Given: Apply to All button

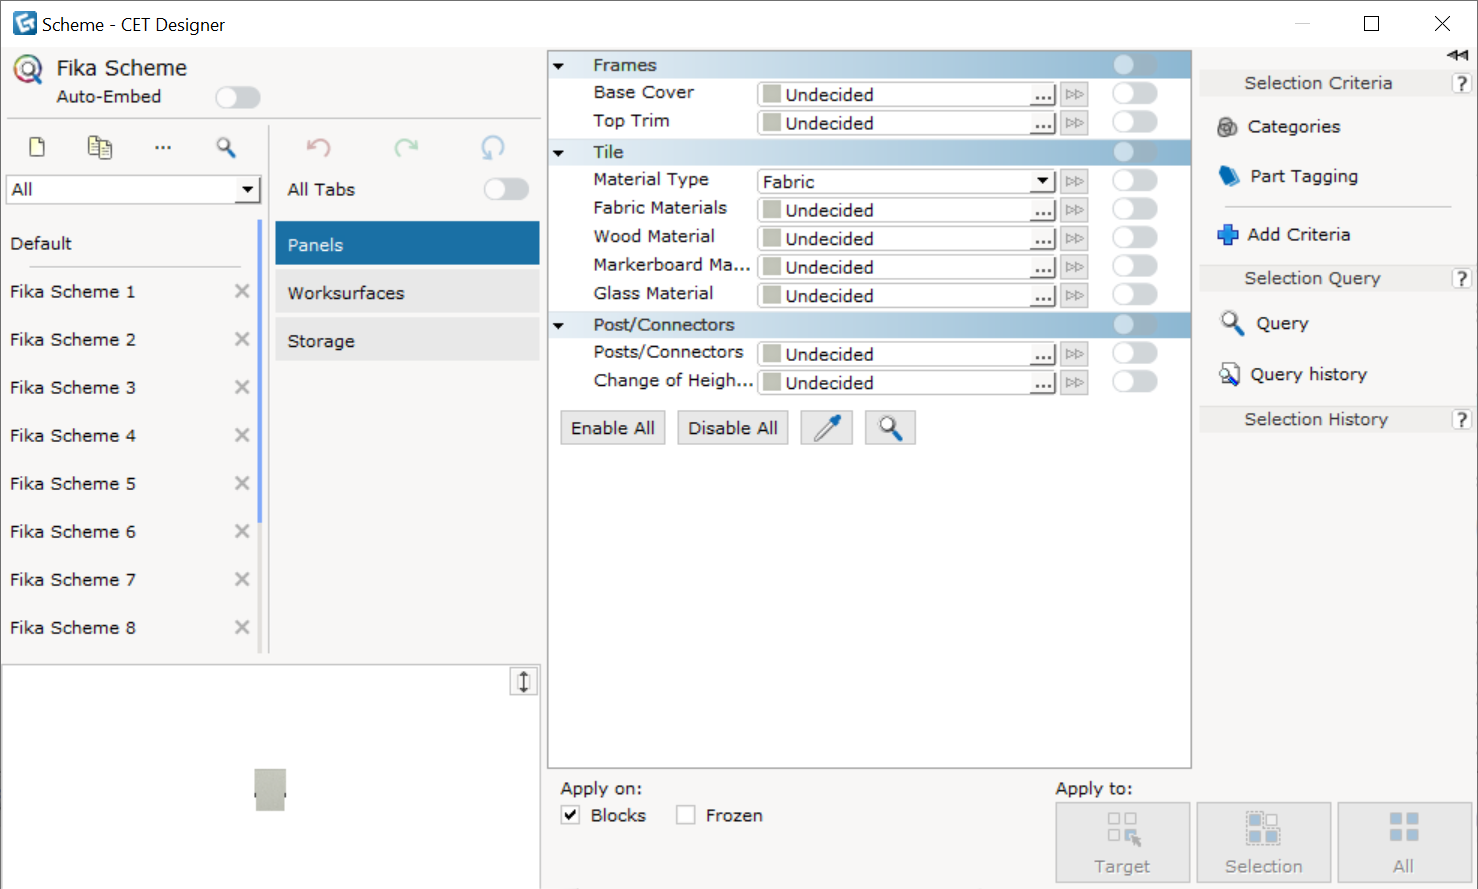Looking at the screenshot, I should [1404, 842].
